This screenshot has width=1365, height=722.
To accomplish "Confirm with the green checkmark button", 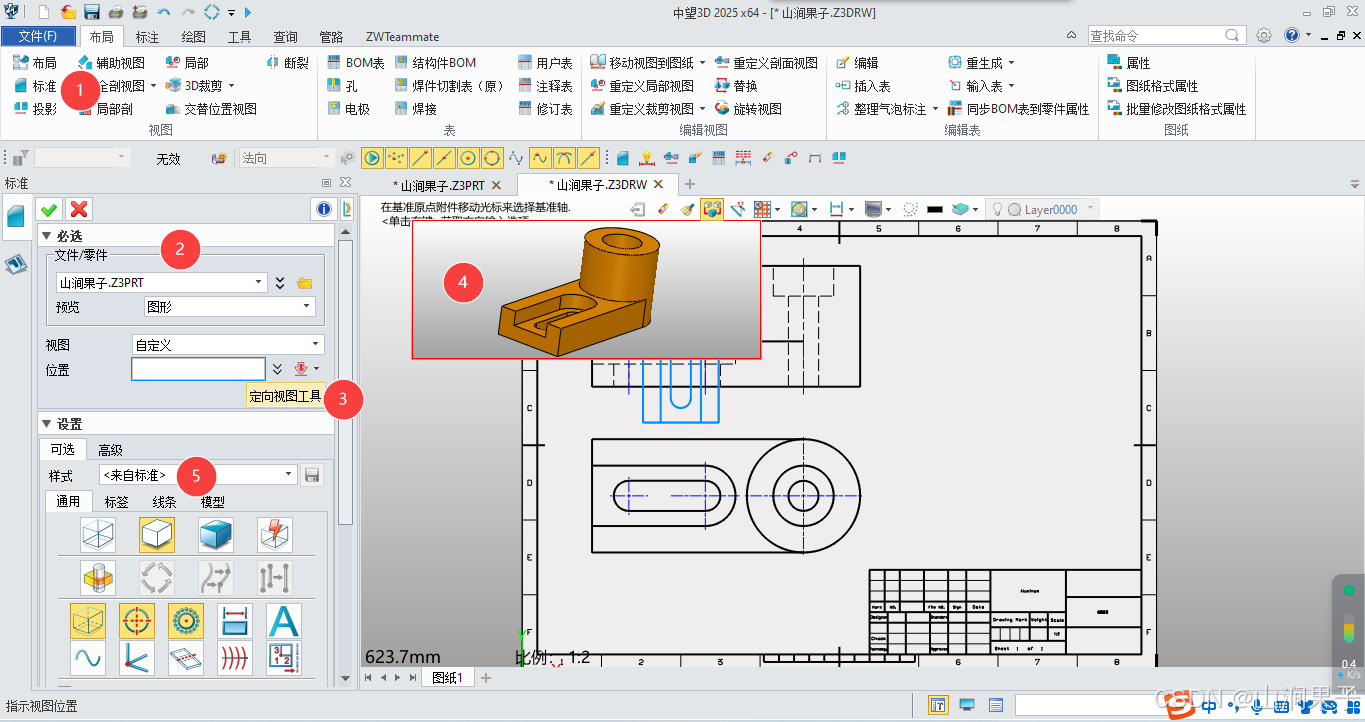I will [48, 209].
